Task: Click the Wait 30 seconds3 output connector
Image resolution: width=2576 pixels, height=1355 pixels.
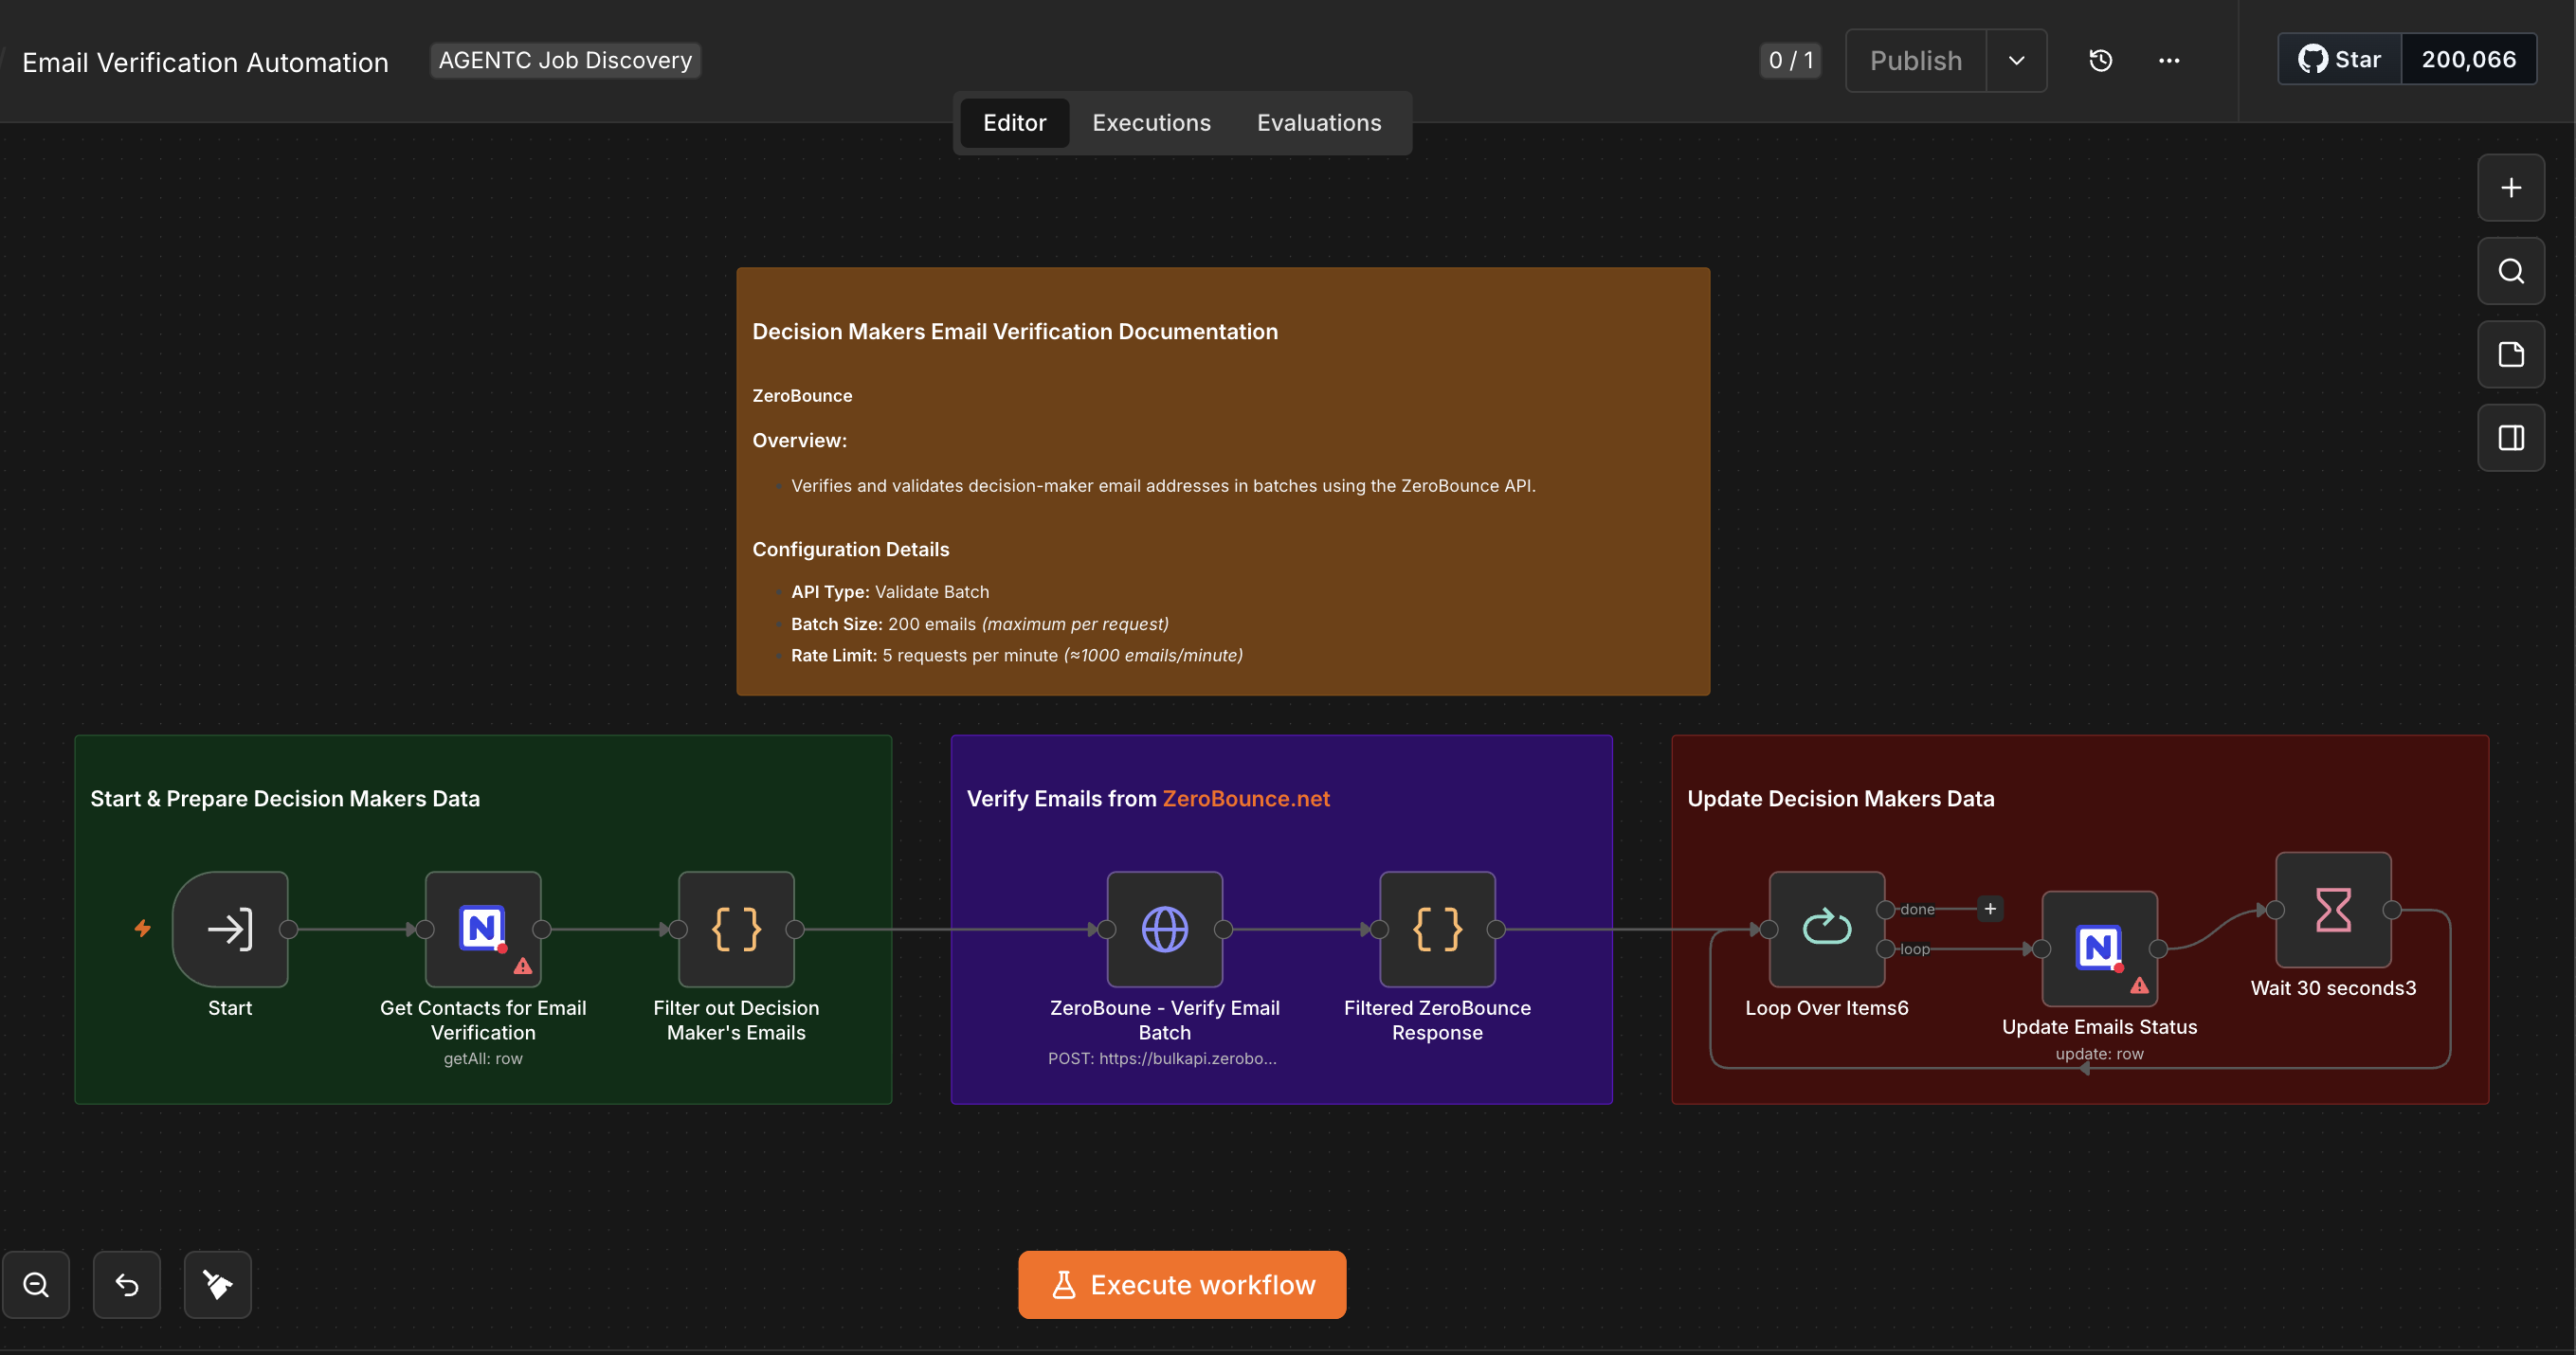Action: 2392,910
